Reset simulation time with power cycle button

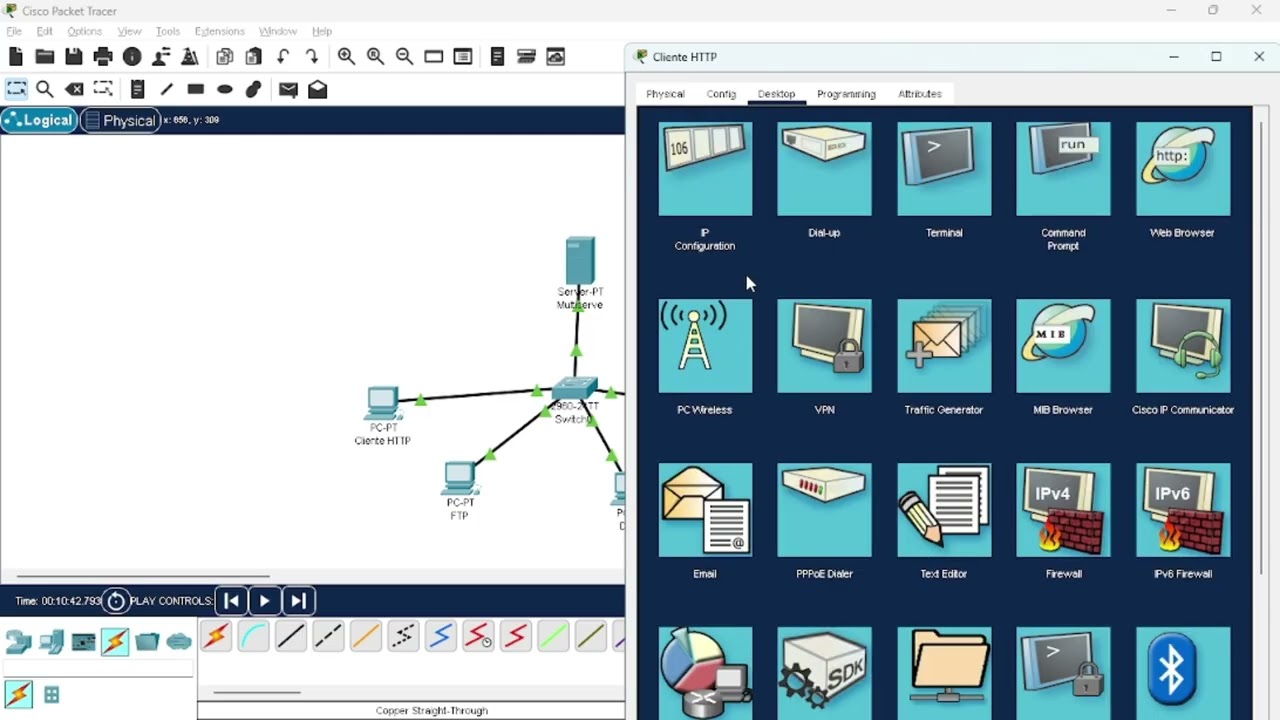click(x=116, y=601)
